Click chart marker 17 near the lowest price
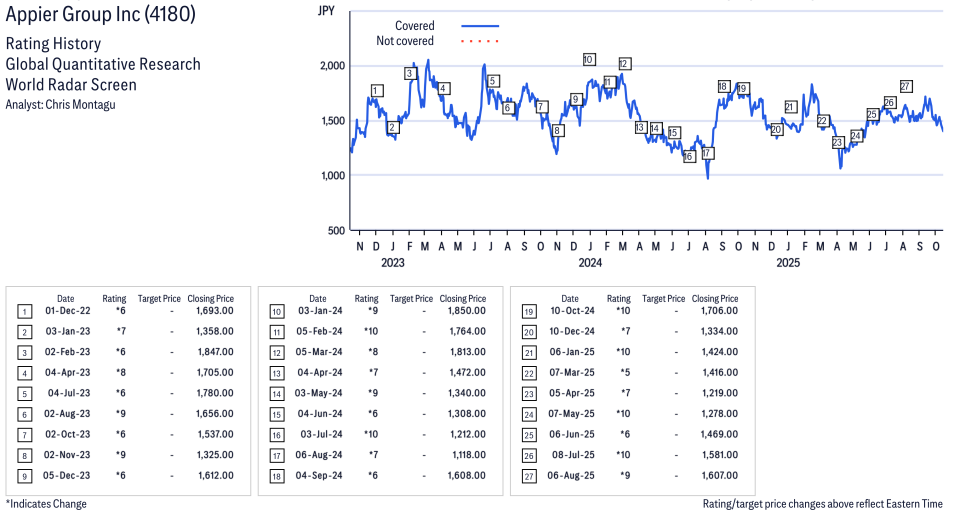The height and width of the screenshot is (510, 954). [x=707, y=153]
